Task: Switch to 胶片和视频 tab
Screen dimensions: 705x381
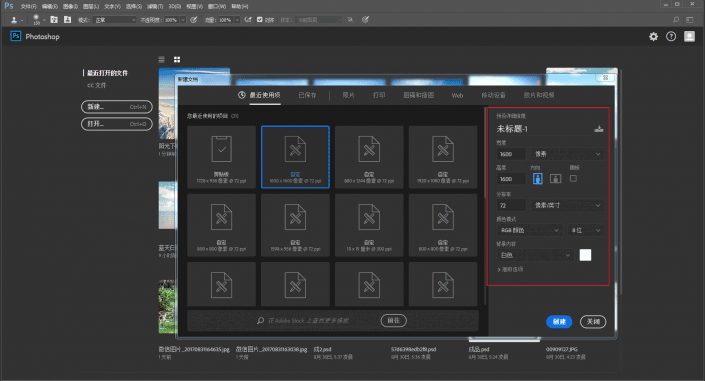Action: click(539, 95)
